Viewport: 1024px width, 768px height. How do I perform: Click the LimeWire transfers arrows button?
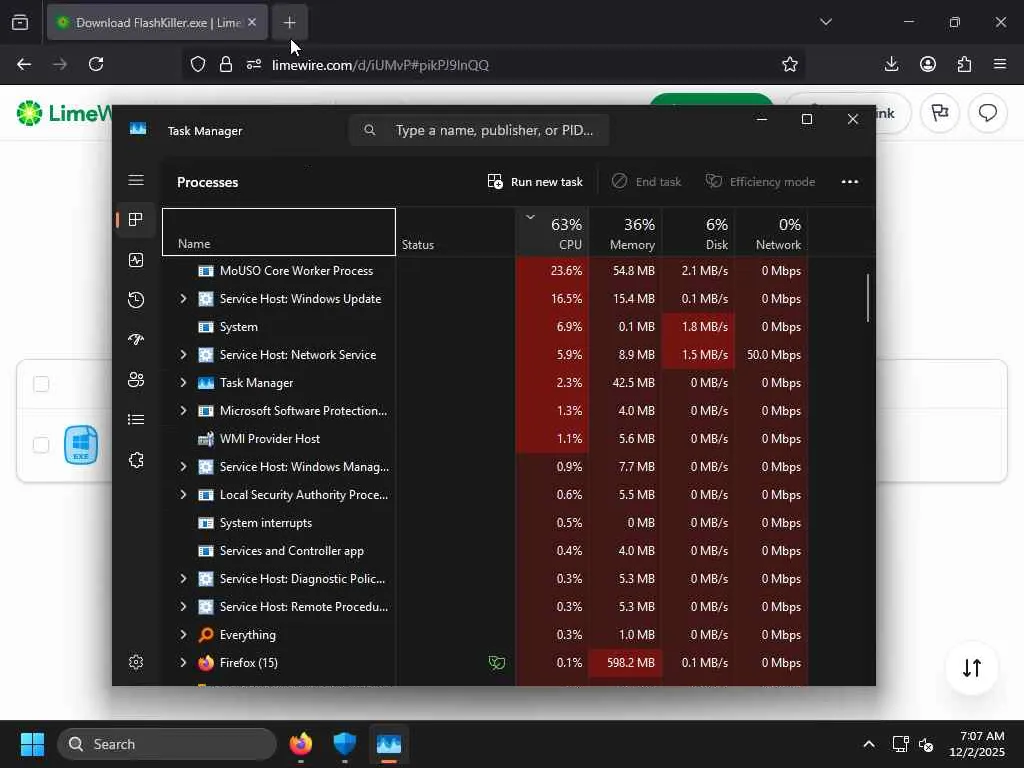pyautogui.click(x=972, y=668)
